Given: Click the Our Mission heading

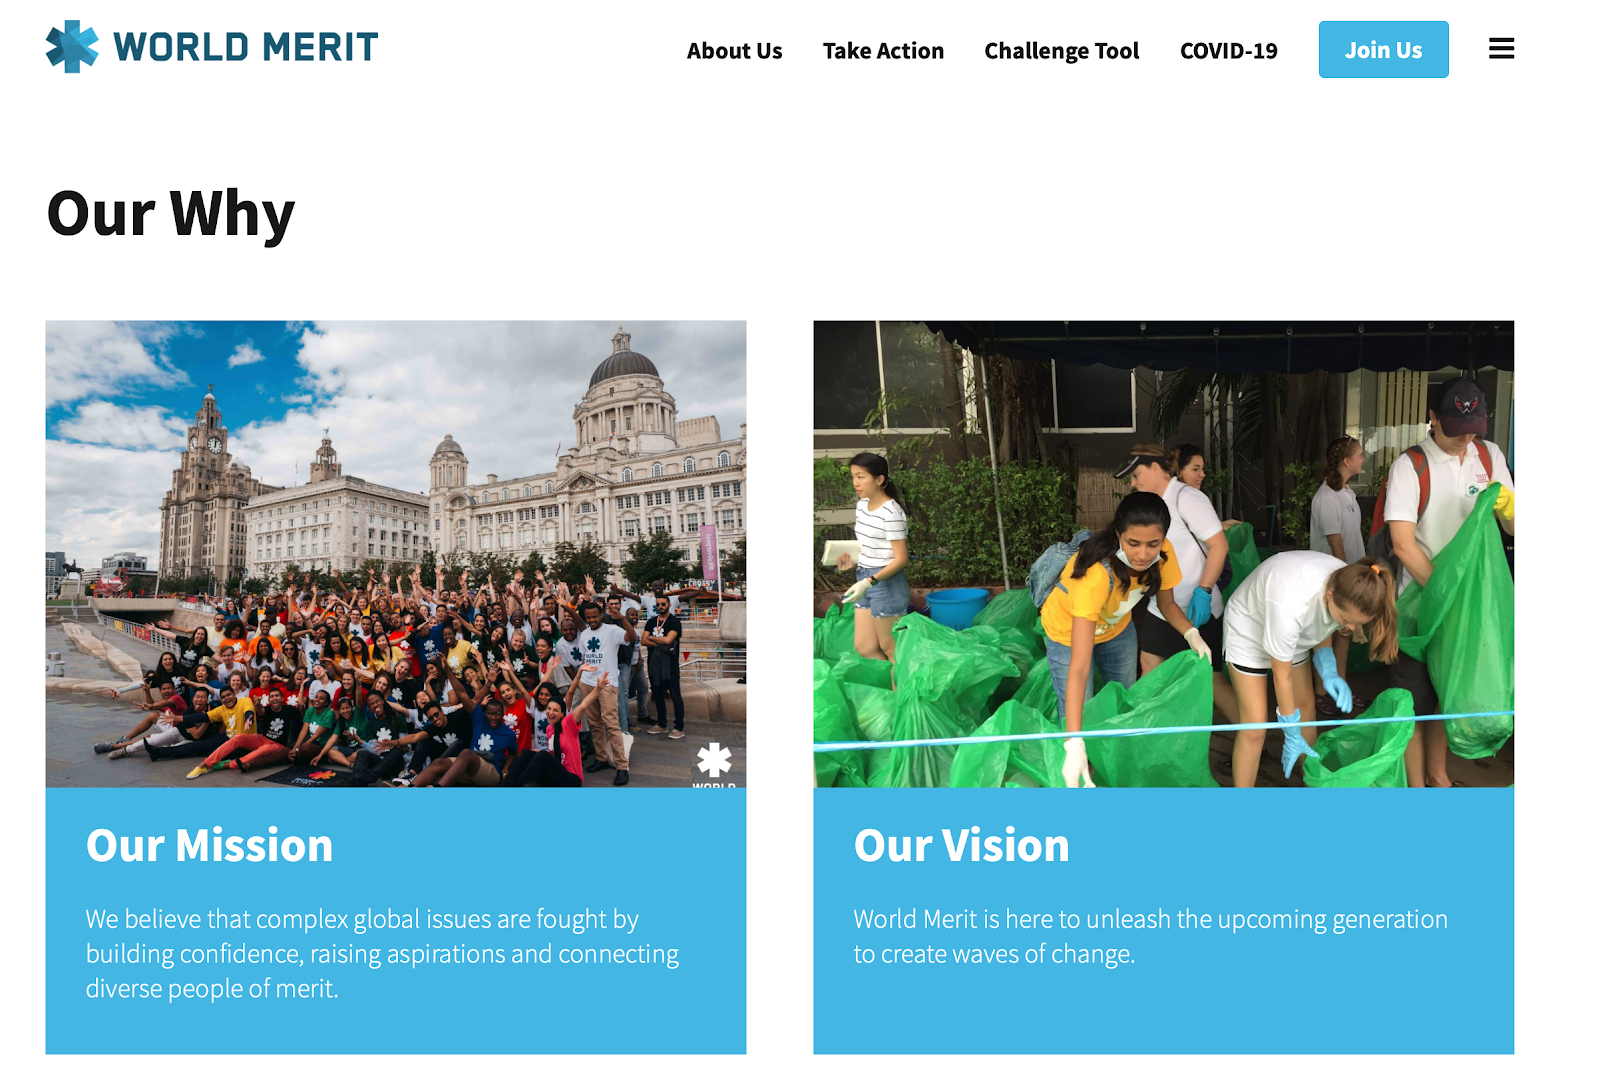Looking at the screenshot, I should (209, 846).
